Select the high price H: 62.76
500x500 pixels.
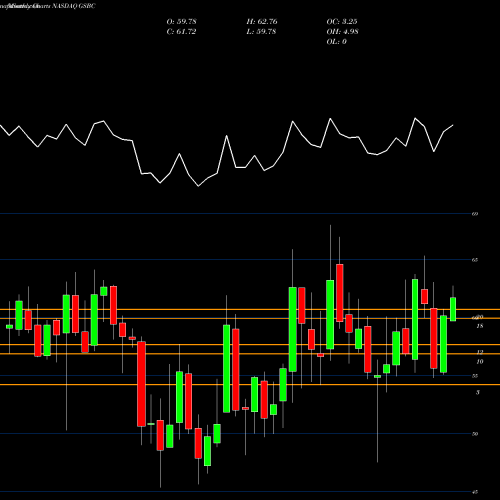point(262,22)
